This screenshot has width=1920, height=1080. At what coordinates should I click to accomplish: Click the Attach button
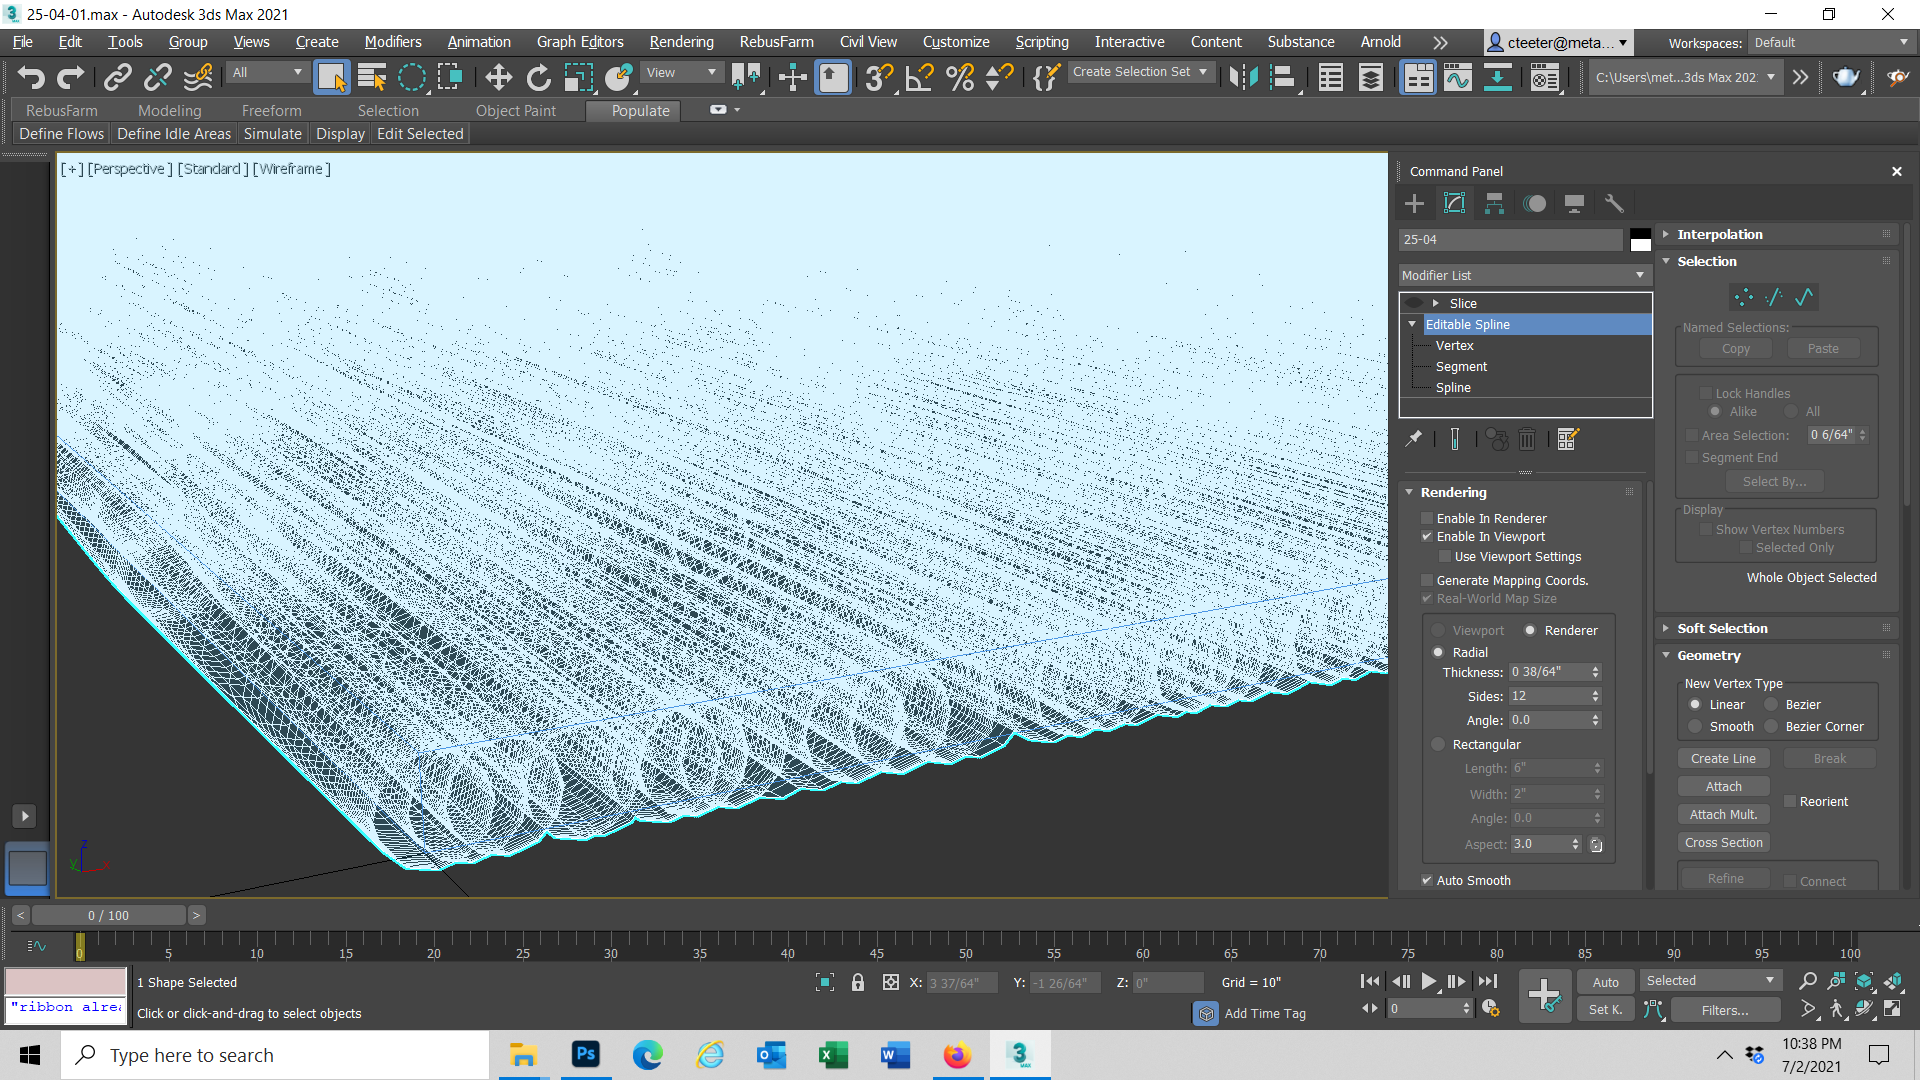click(1723, 787)
